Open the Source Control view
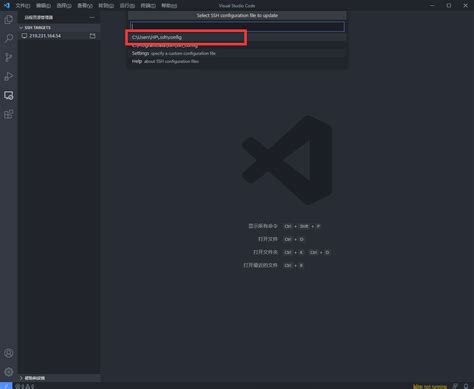474x389 pixels. pos(9,57)
